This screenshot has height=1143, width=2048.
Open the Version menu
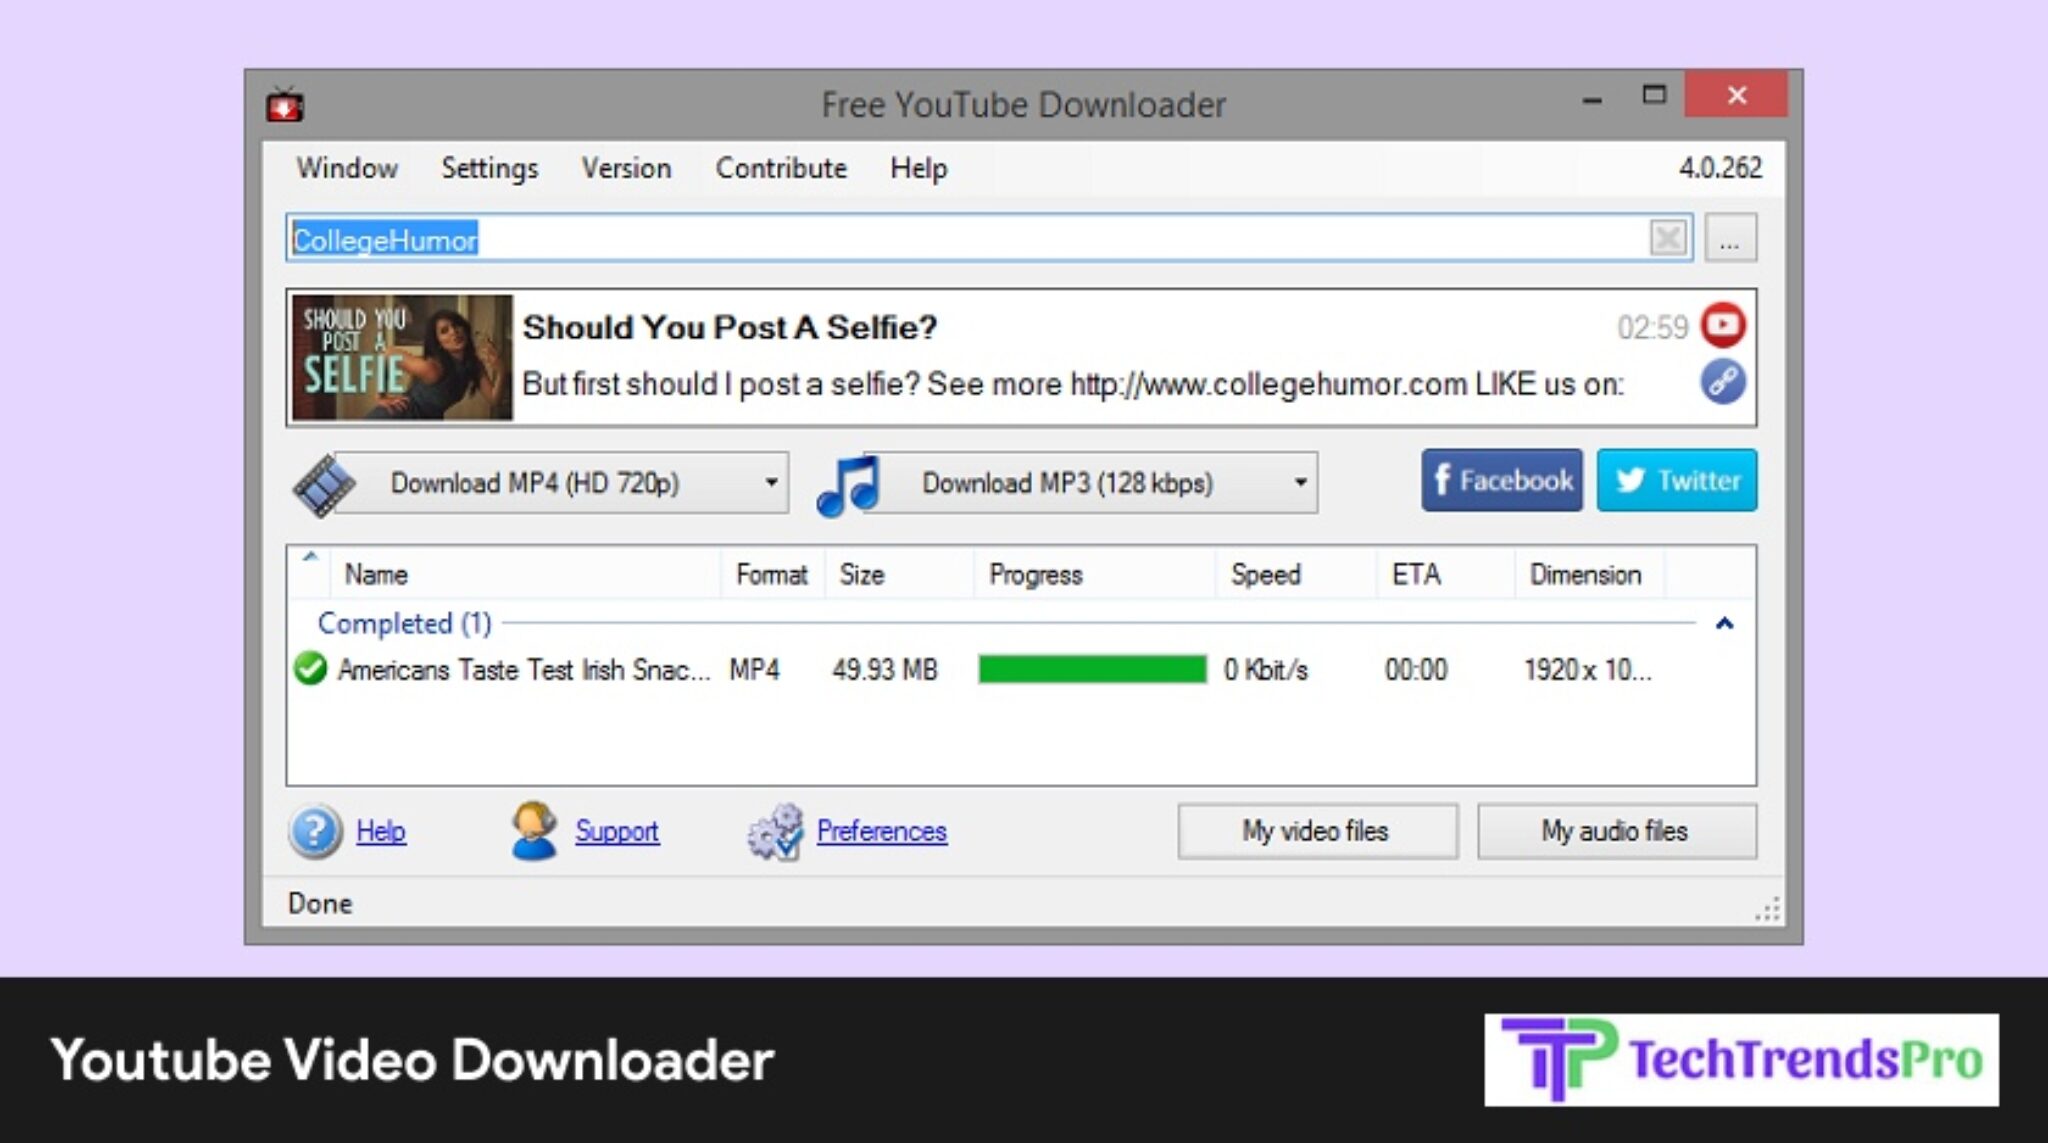(626, 168)
